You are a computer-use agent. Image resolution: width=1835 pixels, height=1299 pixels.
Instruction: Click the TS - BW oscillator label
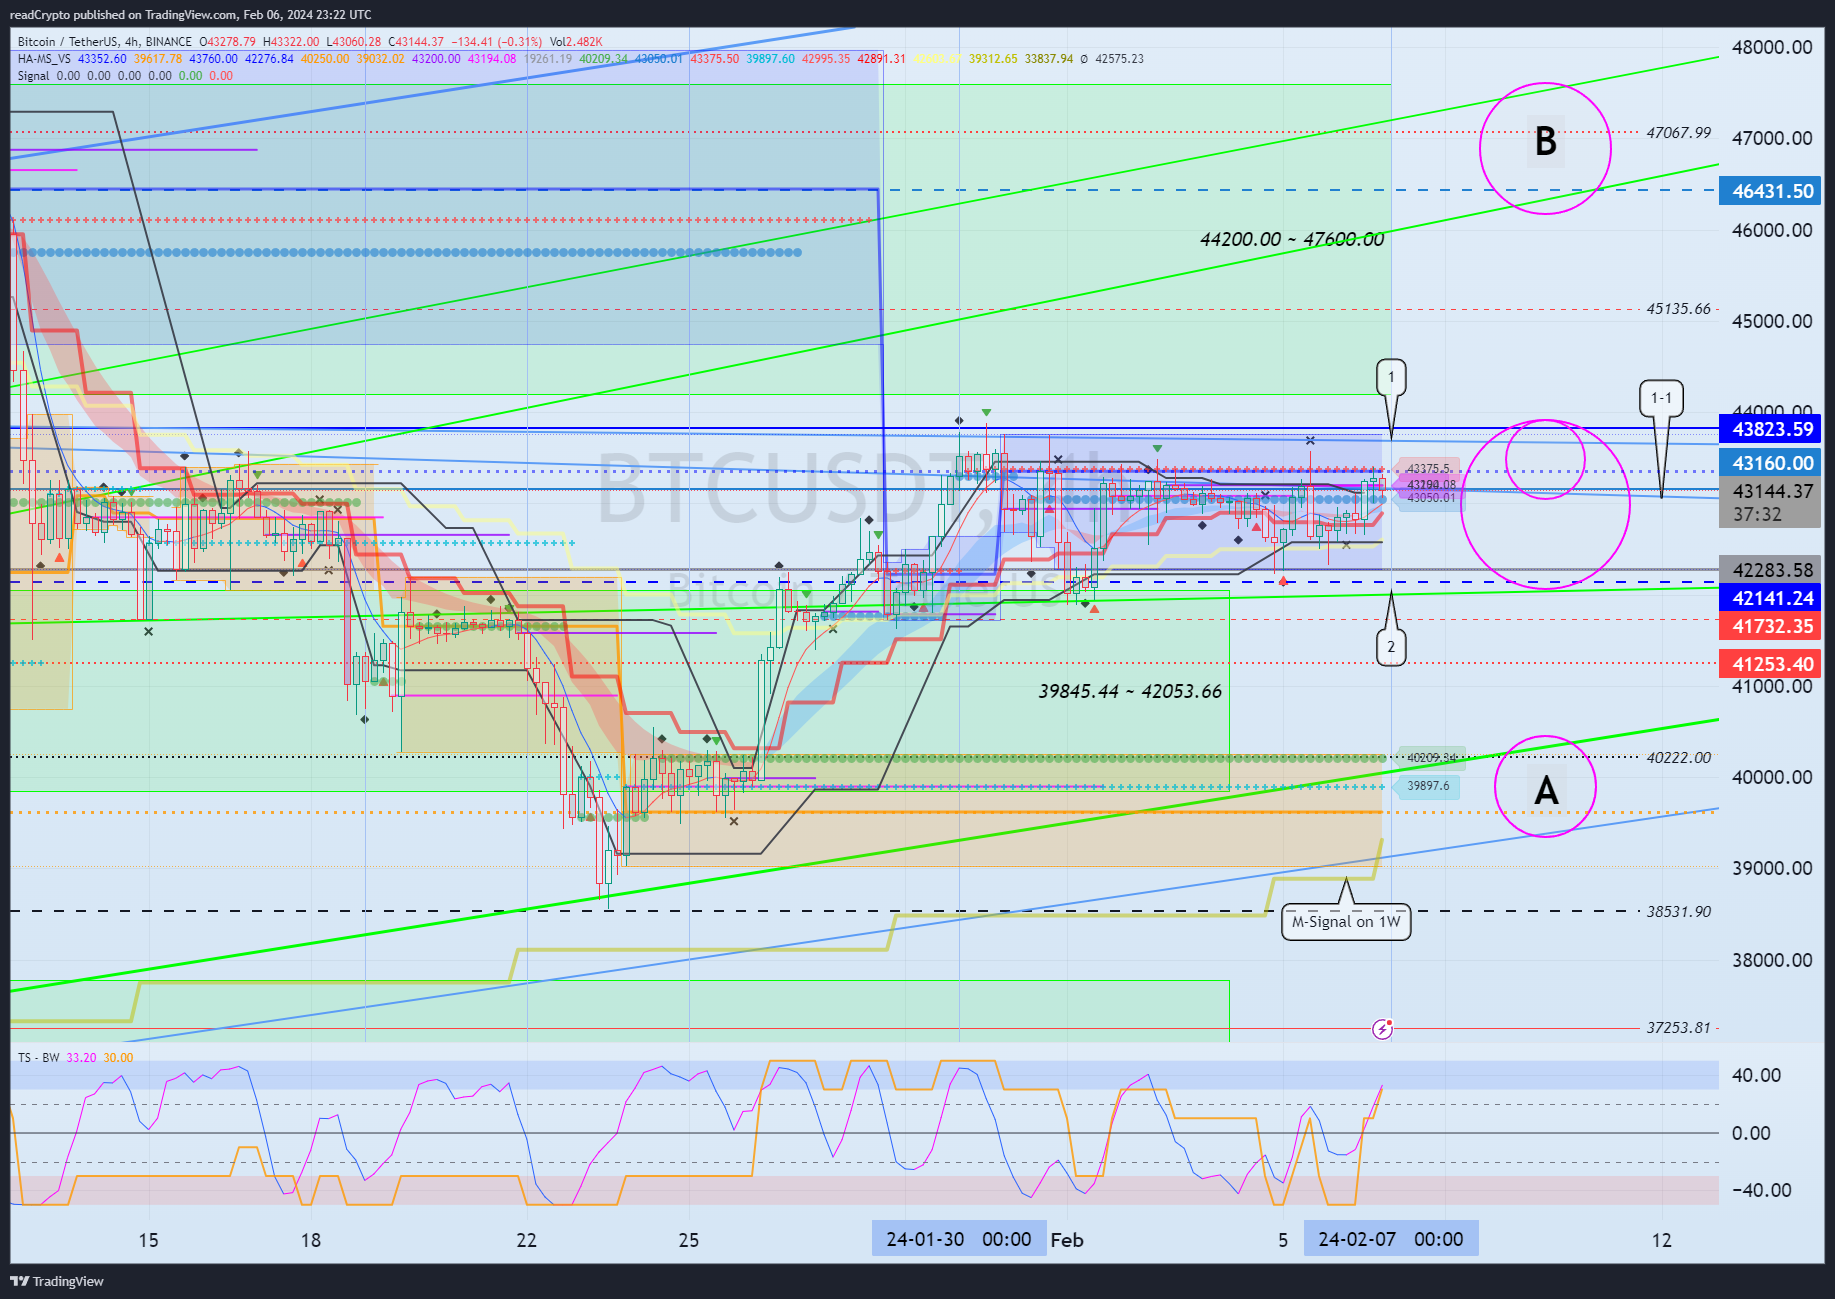[x=39, y=1058]
